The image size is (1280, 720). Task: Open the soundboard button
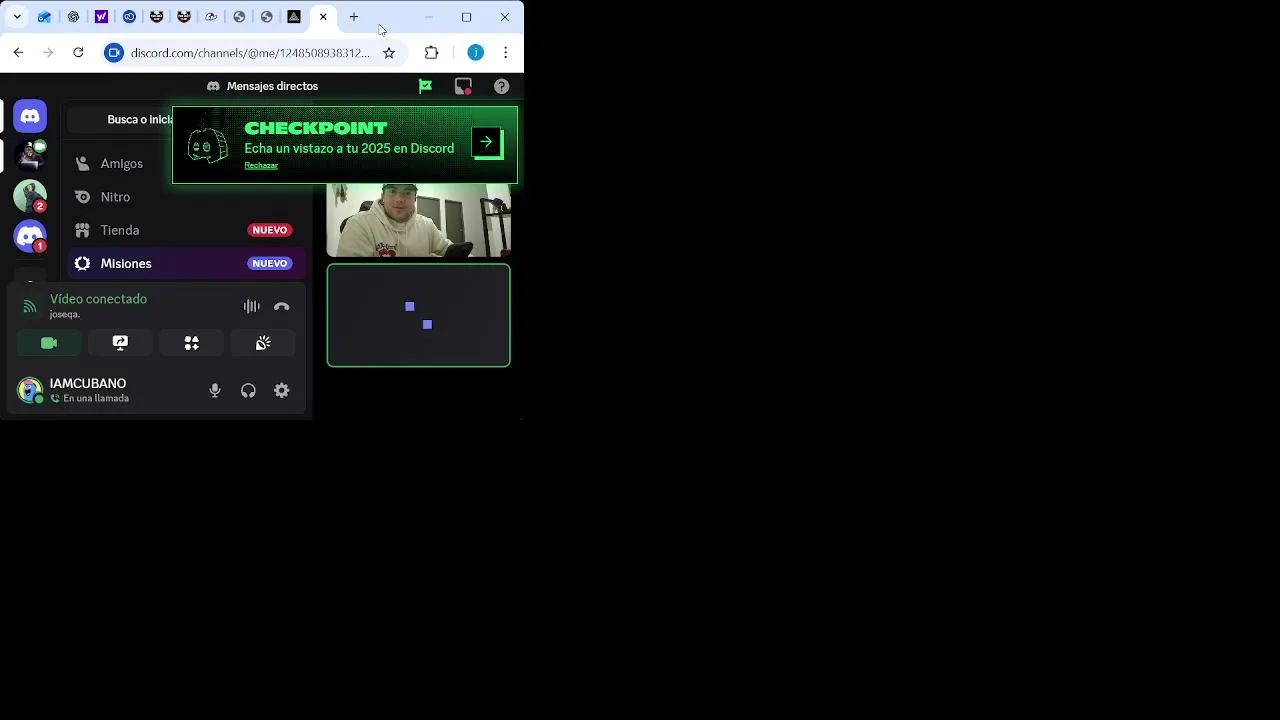(263, 343)
